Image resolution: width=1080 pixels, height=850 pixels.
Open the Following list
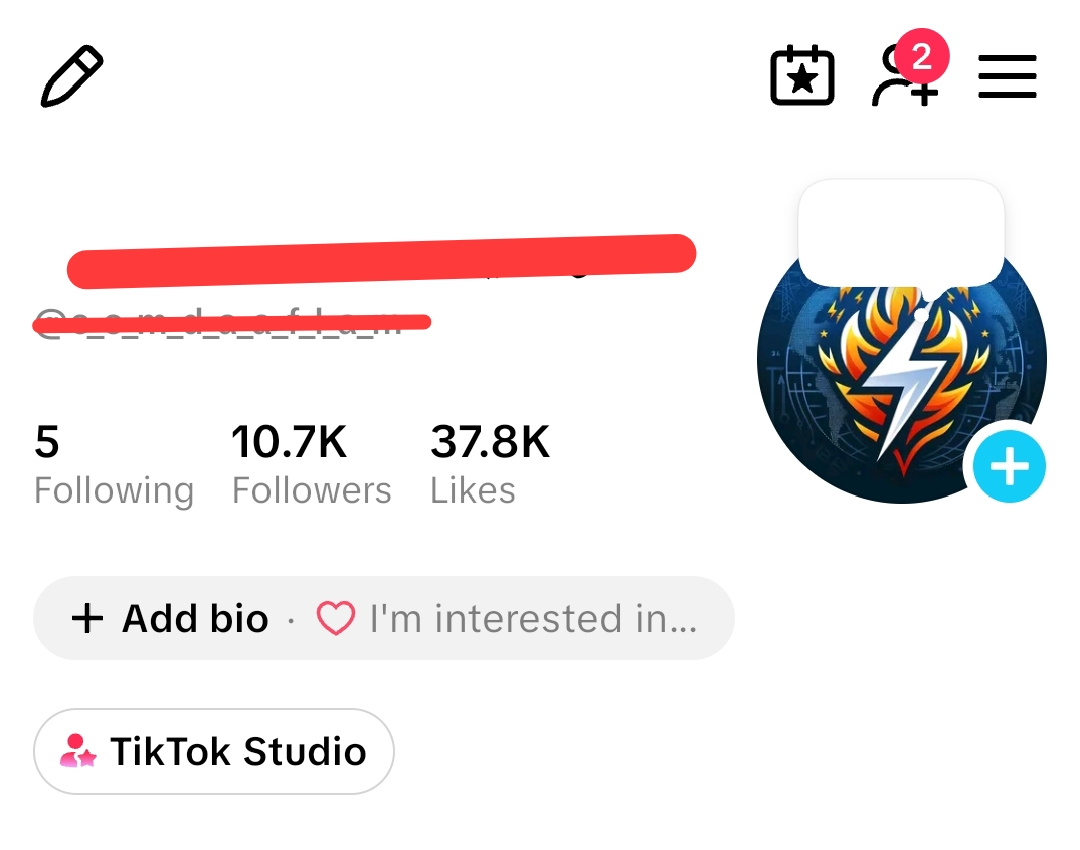(114, 466)
